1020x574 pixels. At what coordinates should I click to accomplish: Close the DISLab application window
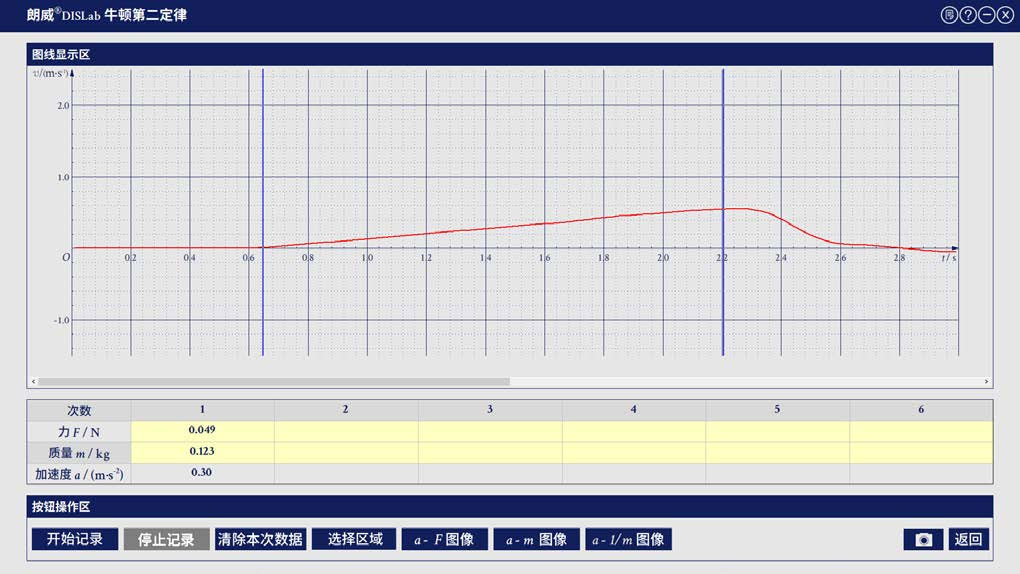click(1005, 15)
